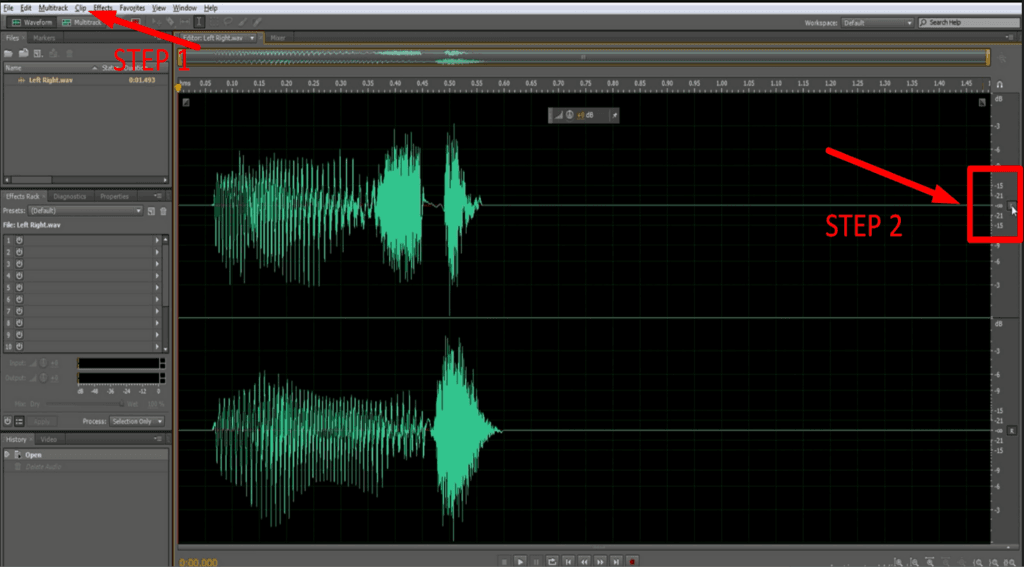The image size is (1024, 567).
Task: Toggle main power for all effects
Action: [8, 421]
